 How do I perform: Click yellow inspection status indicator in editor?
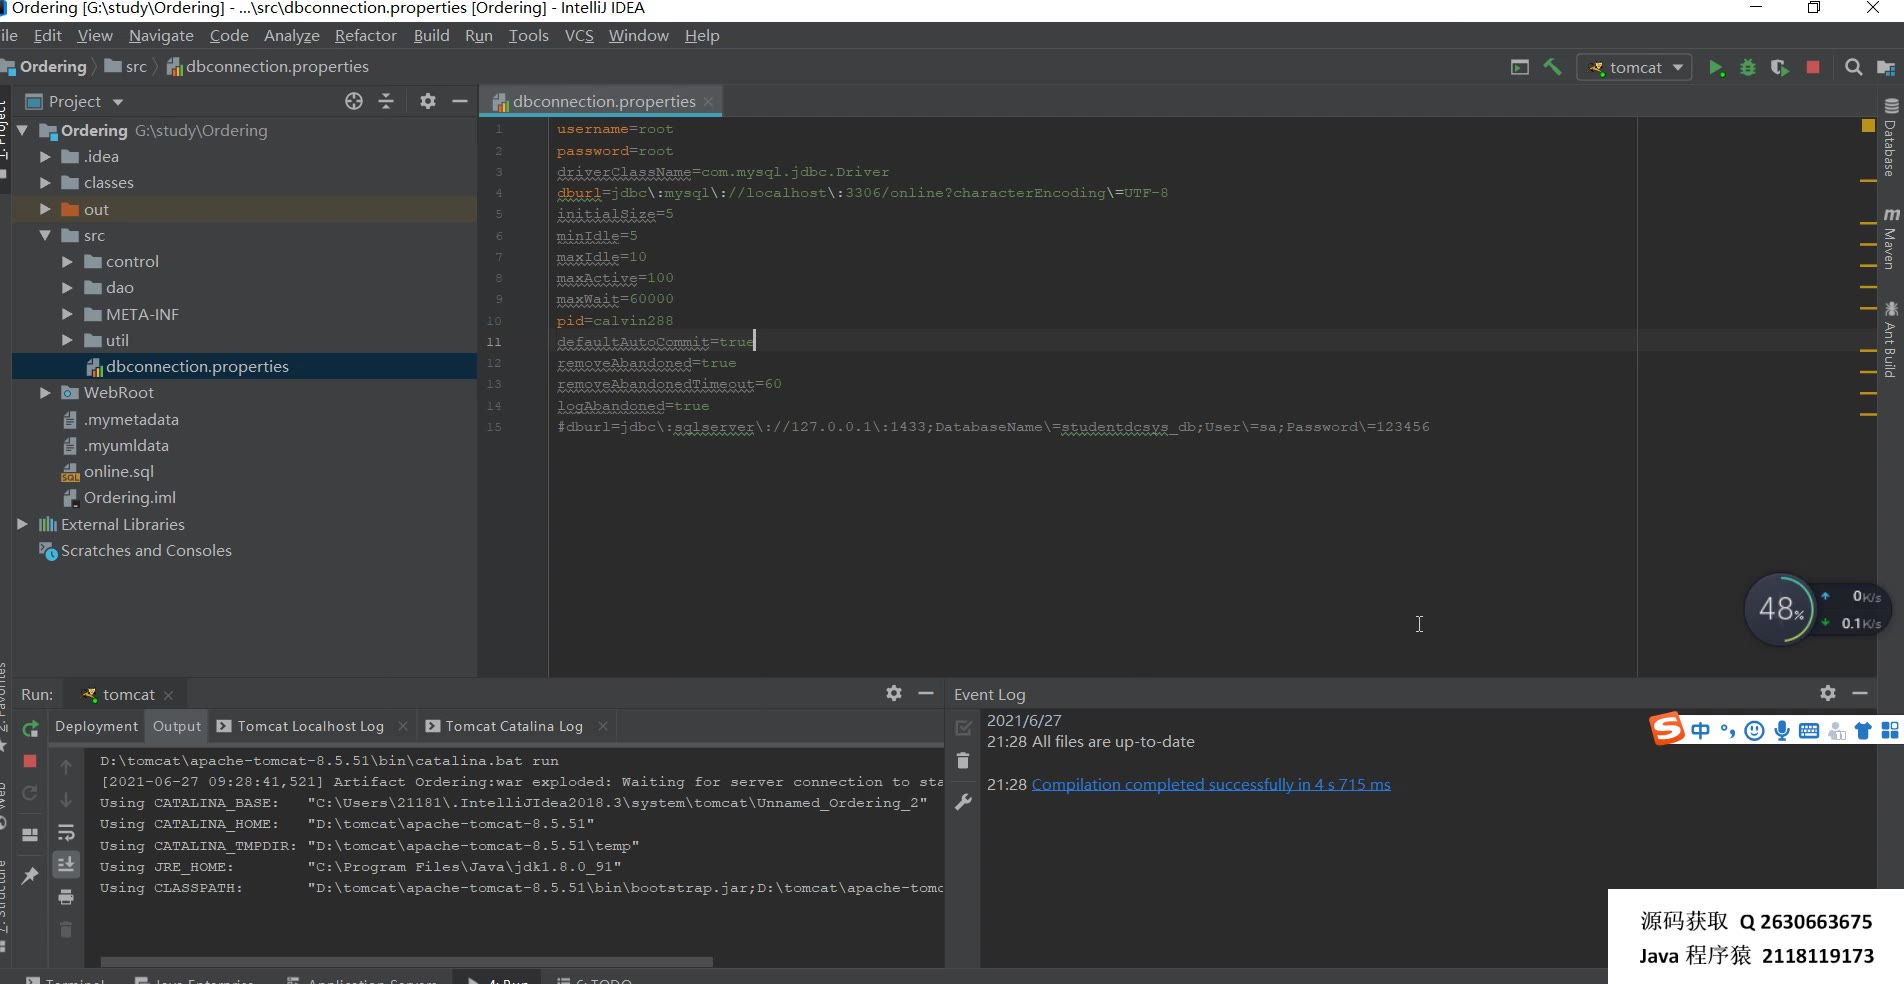[1868, 126]
